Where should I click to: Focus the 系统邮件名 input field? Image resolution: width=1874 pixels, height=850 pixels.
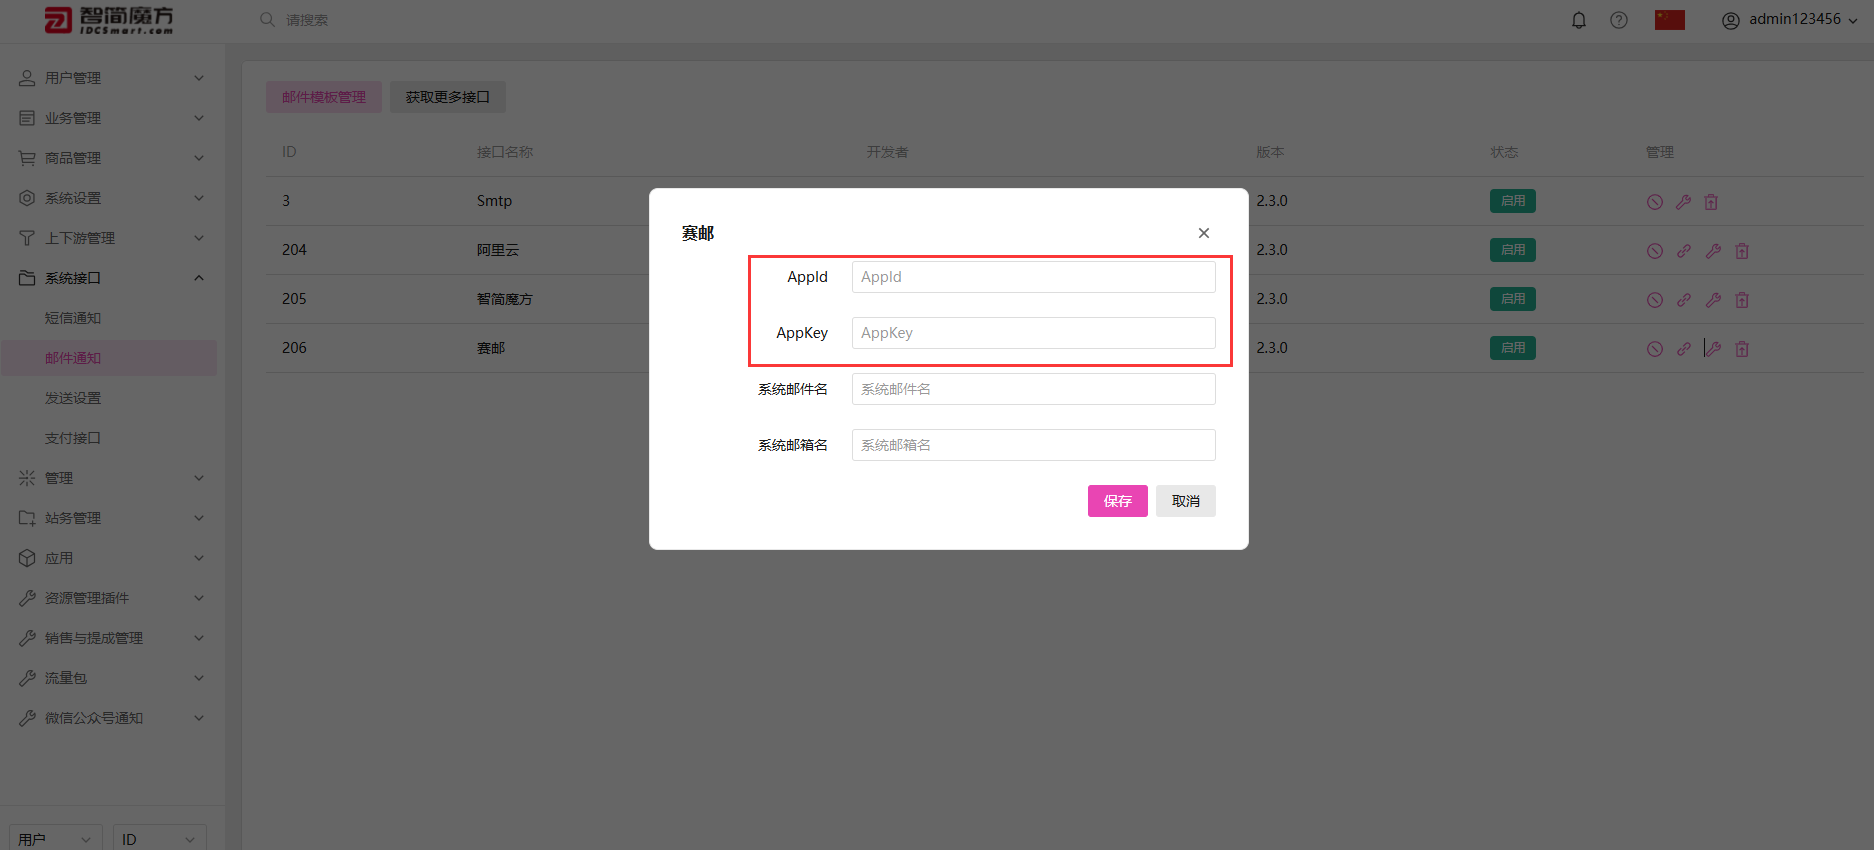1034,389
